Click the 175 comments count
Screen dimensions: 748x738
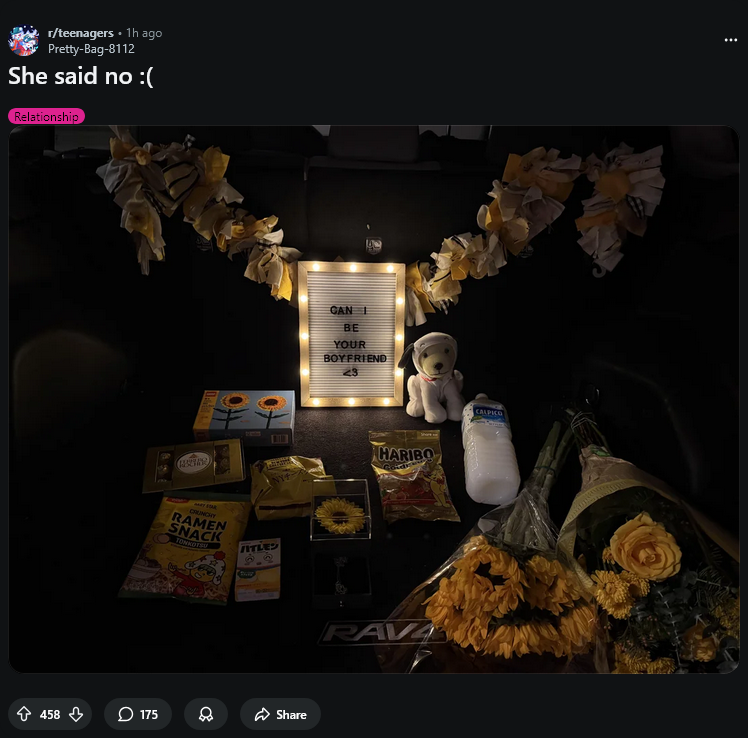click(x=149, y=715)
